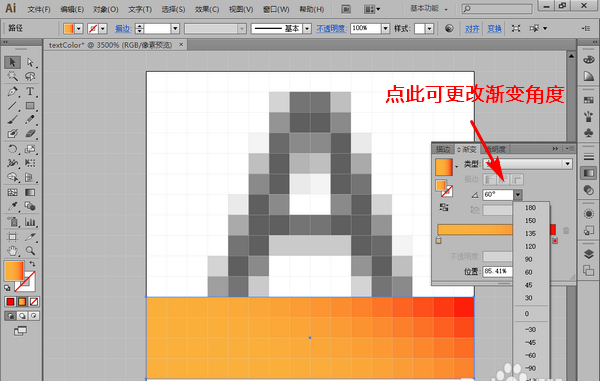Click 不透明度 link in control bar
600x381 pixels.
click(331, 28)
